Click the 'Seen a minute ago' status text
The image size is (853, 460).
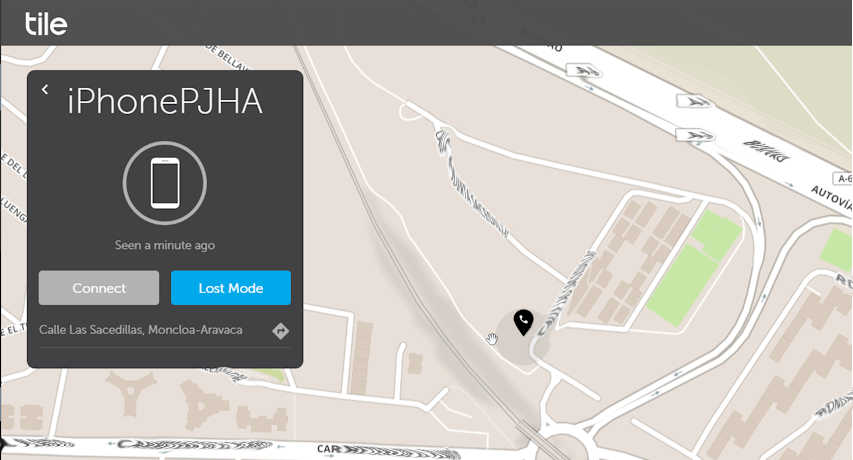point(165,245)
